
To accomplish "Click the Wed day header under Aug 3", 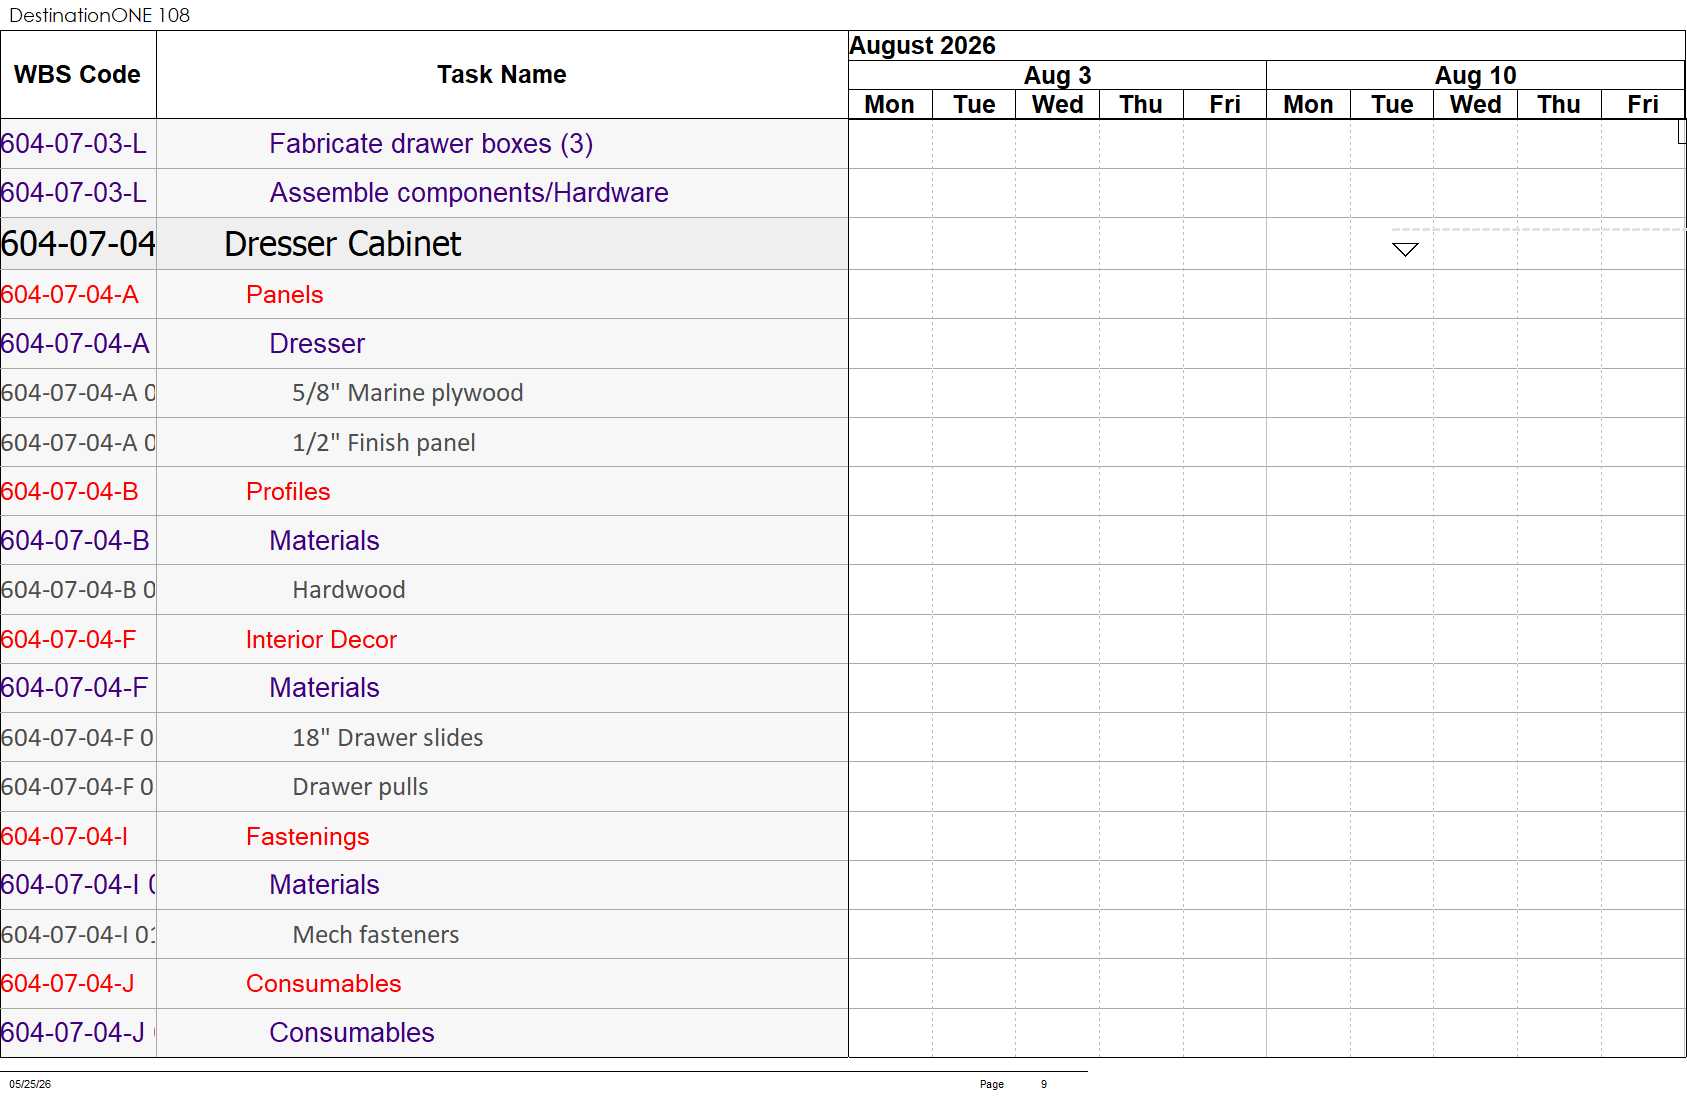I will (x=1057, y=105).
